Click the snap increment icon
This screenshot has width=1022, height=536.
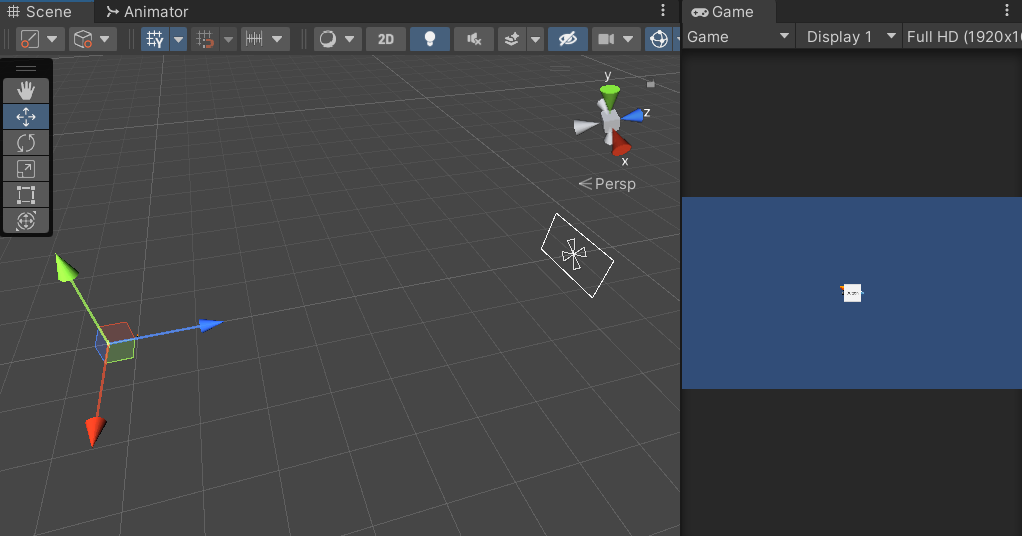coord(254,39)
